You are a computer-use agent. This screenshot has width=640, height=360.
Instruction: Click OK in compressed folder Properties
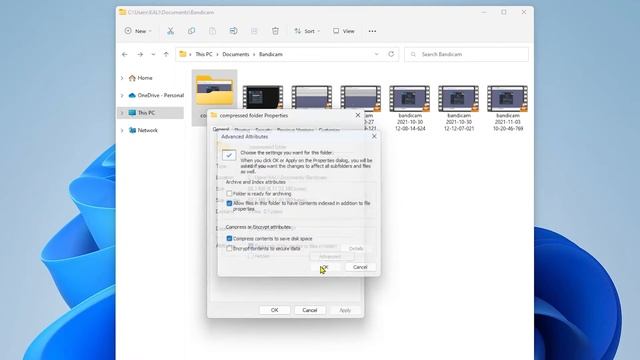coord(275,310)
